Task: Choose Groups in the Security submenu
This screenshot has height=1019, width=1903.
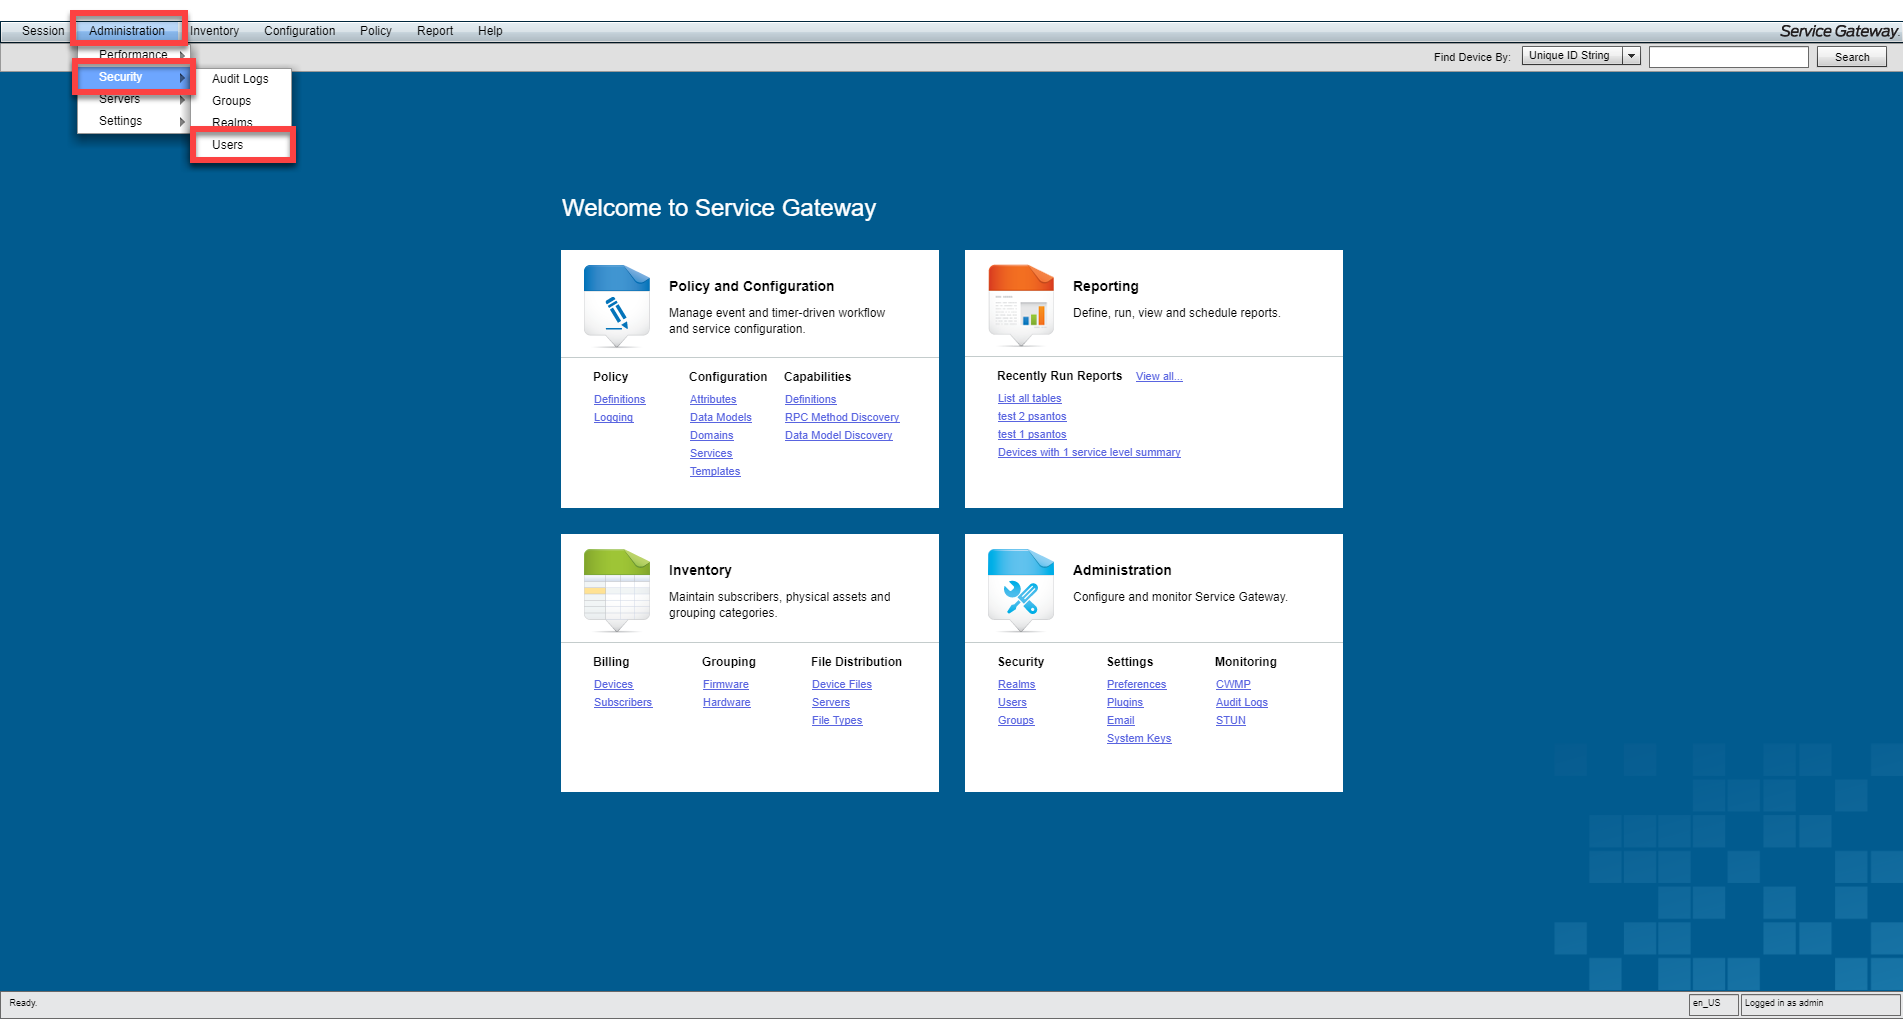Action: coord(232,101)
